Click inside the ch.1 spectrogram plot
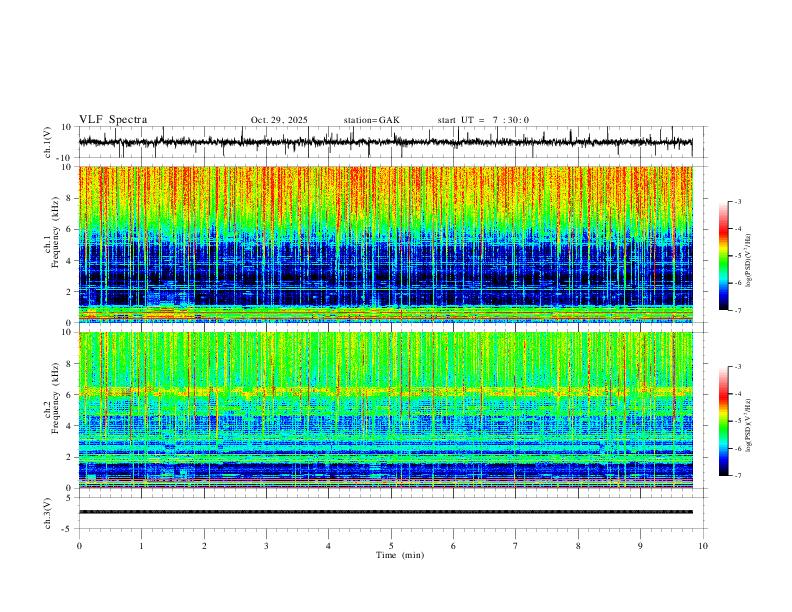The height and width of the screenshot is (612, 792). tap(385, 244)
